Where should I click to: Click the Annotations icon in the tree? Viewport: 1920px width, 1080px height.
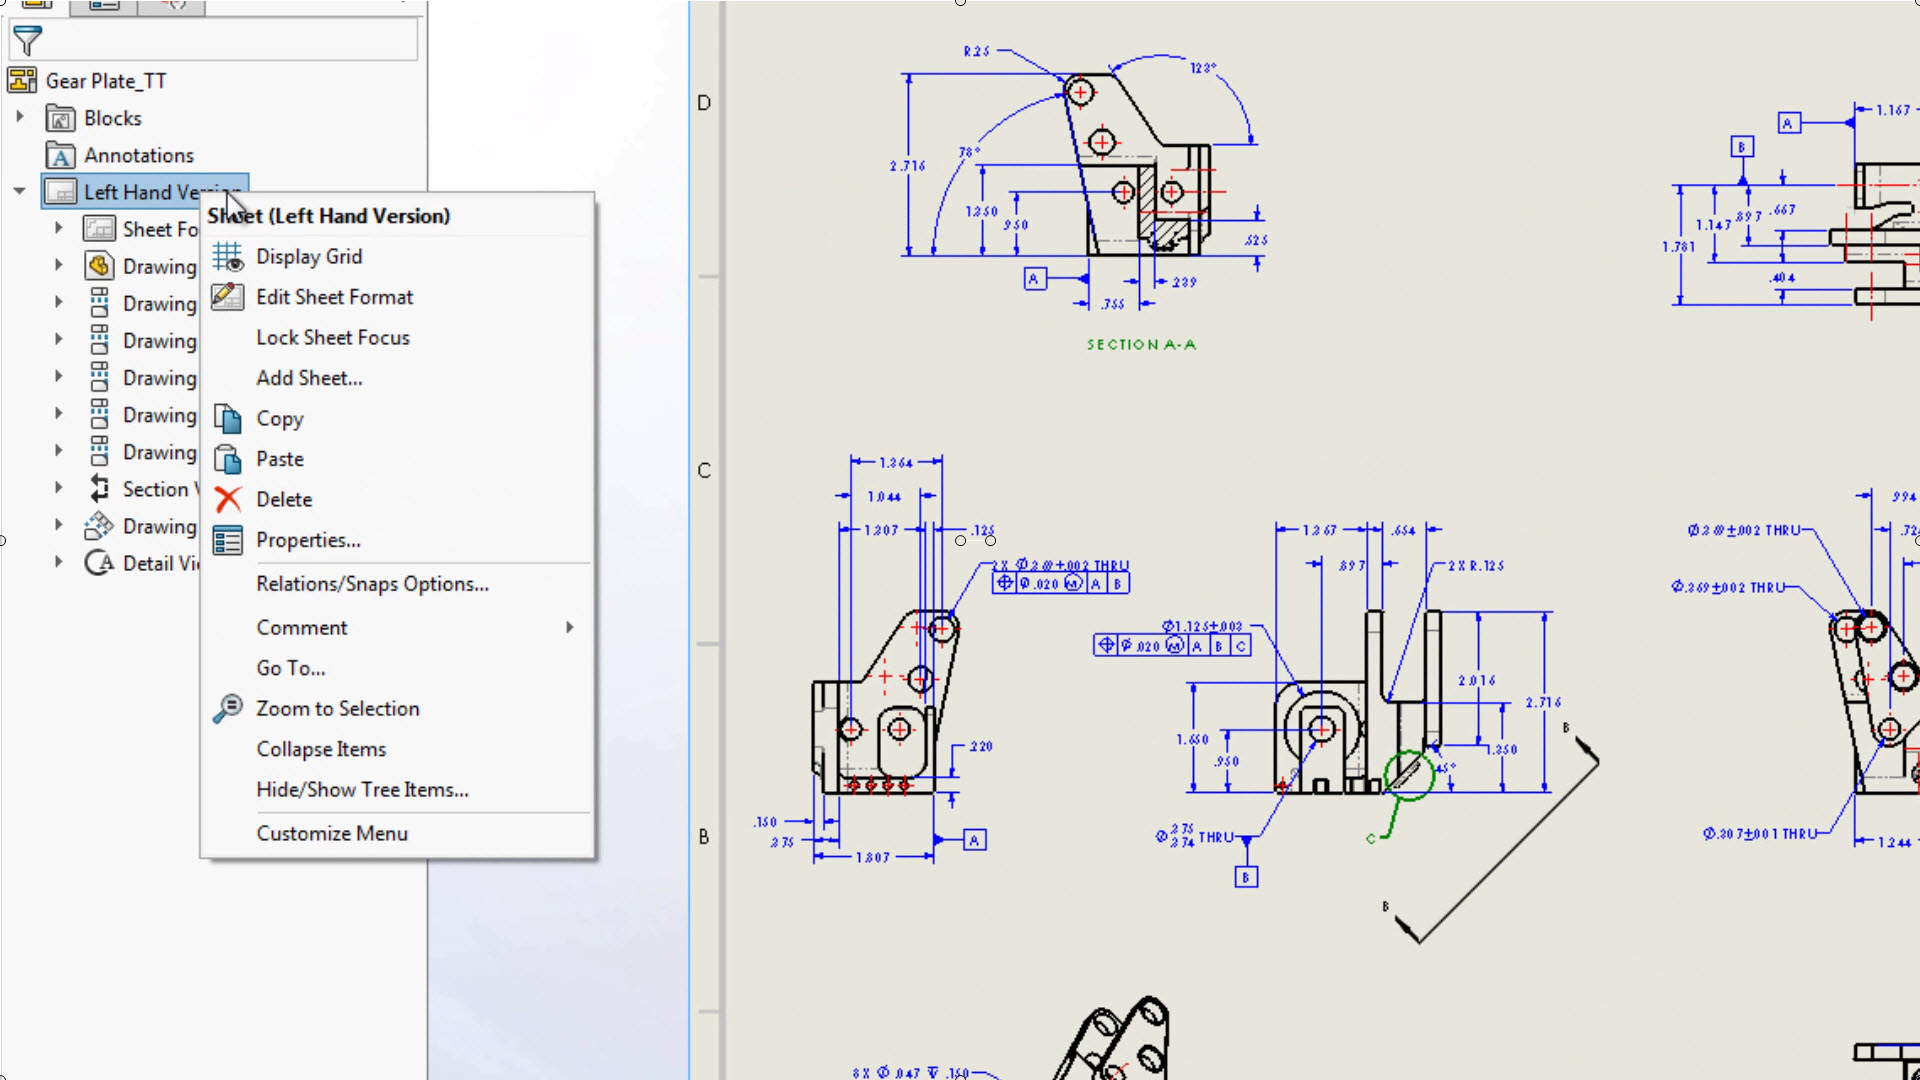coord(61,155)
